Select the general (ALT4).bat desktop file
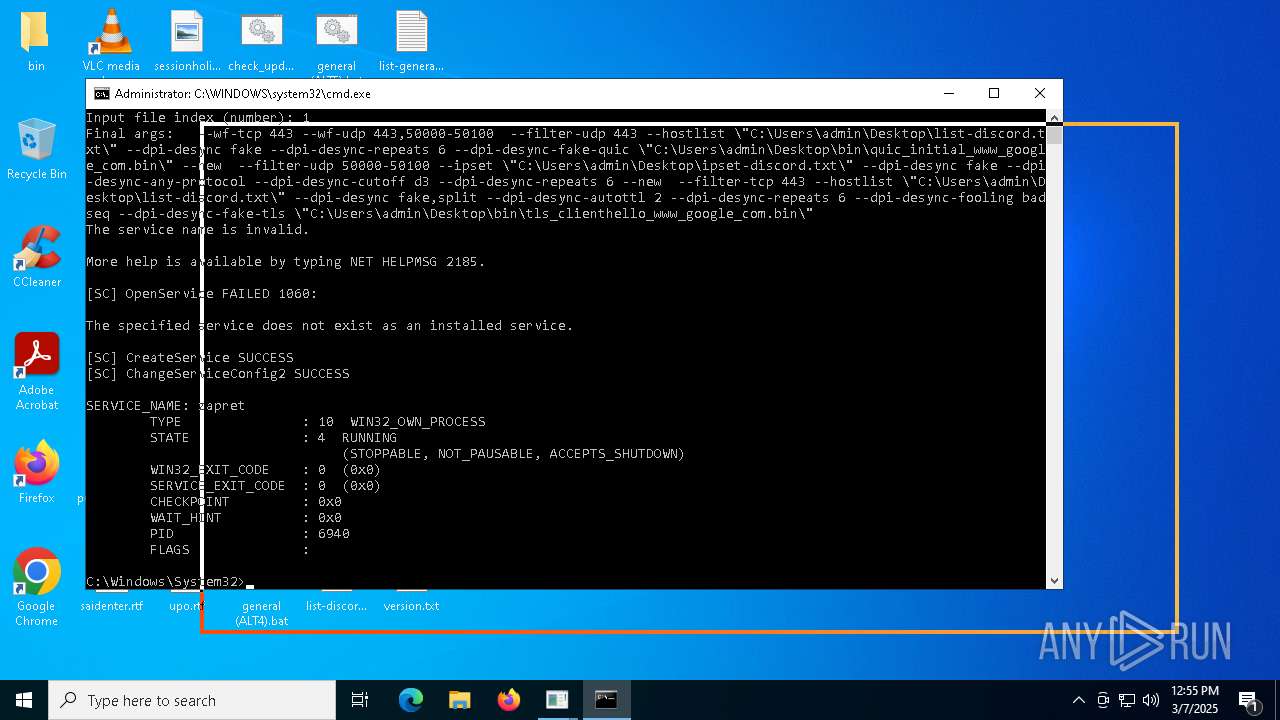Screen dimensions: 1280x720 pyautogui.click(x=261, y=611)
